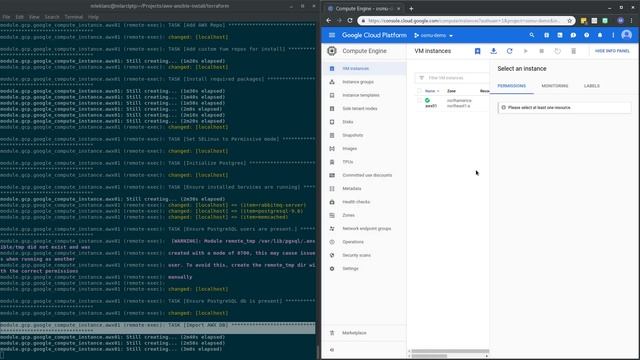Viewport: 640px width, 360px height.
Task: Open the GCP hamburger navigation menu
Action: pos(332,36)
